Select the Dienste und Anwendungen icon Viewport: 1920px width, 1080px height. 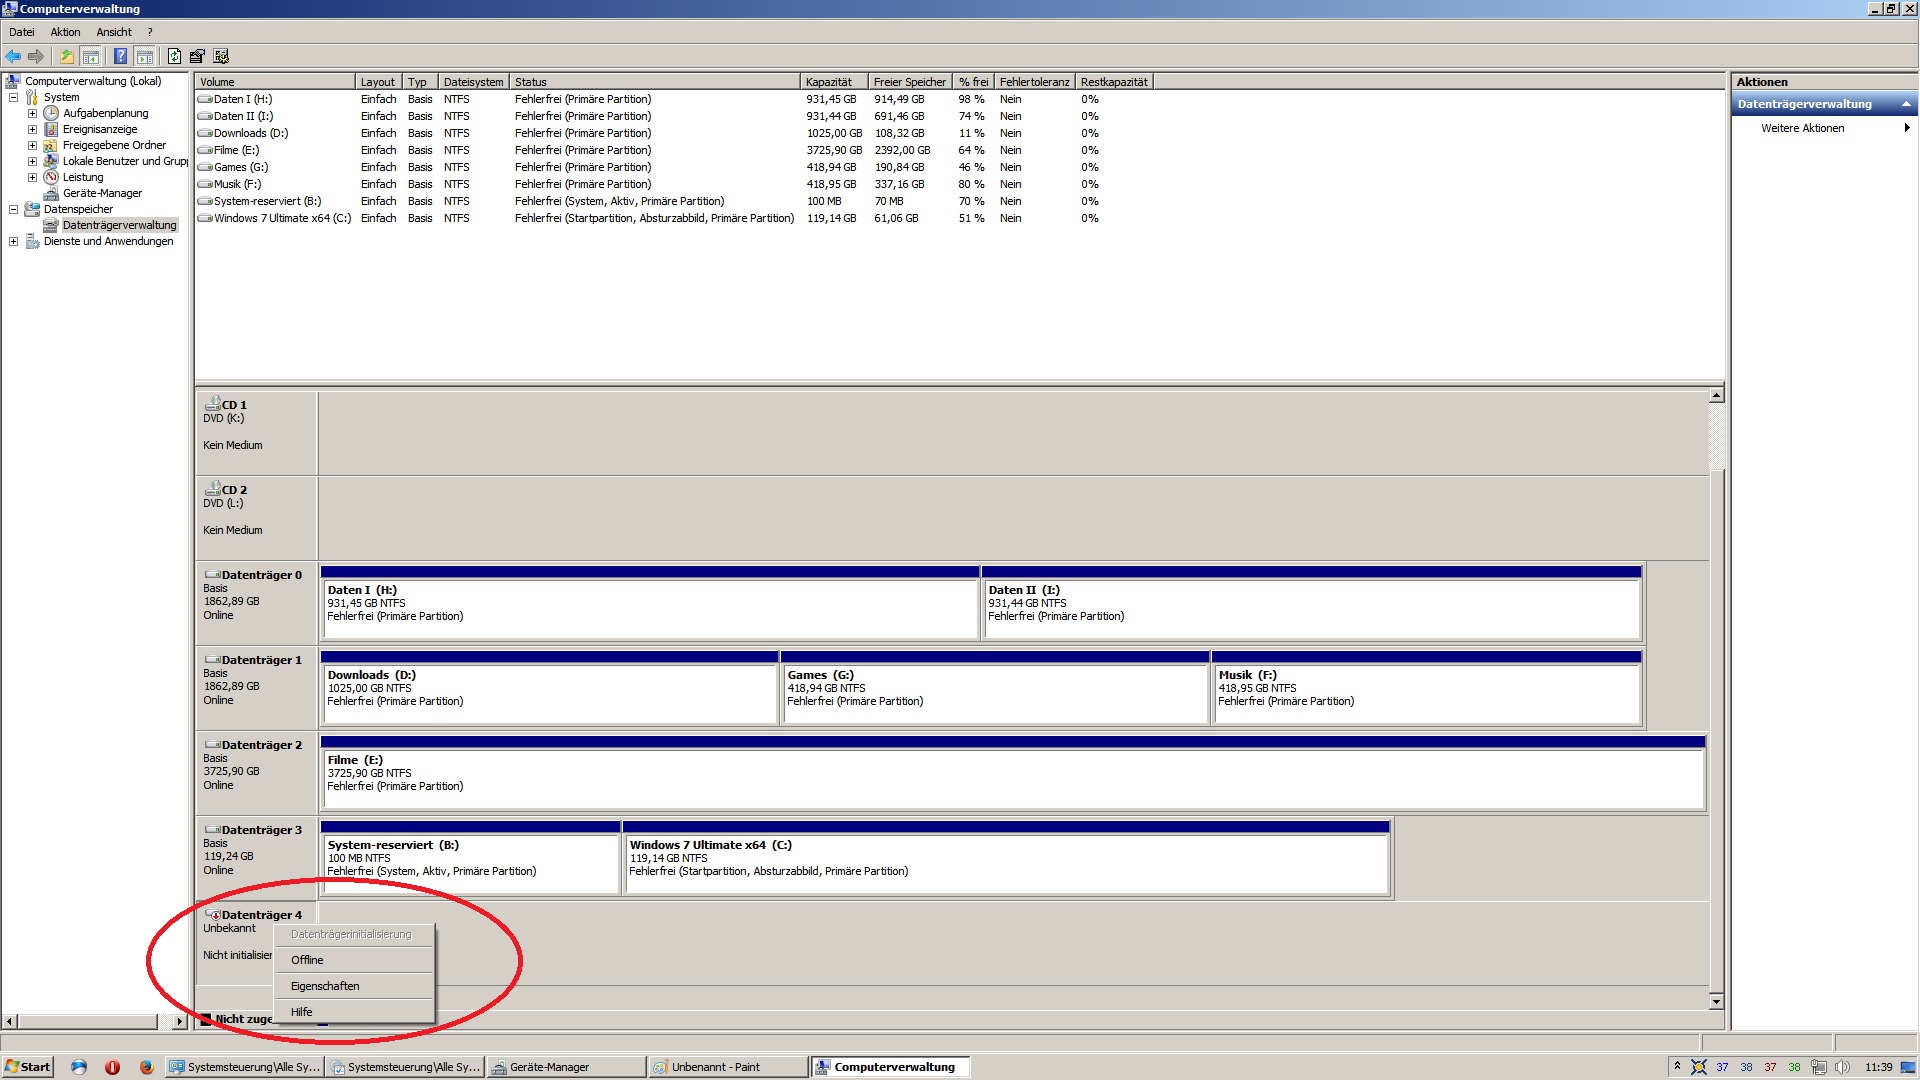(32, 241)
